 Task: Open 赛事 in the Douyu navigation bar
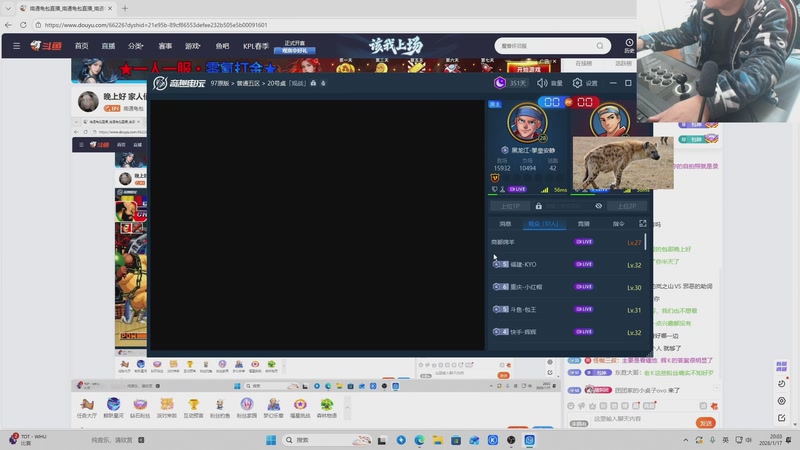click(x=165, y=46)
